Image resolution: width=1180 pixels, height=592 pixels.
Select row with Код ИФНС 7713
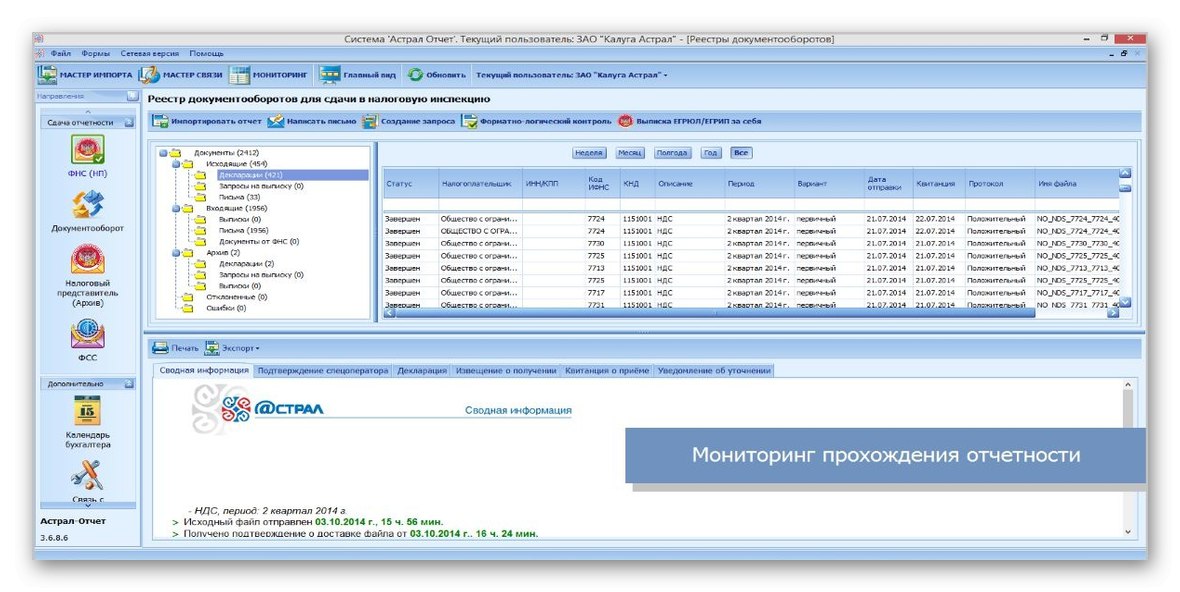pos(750,269)
